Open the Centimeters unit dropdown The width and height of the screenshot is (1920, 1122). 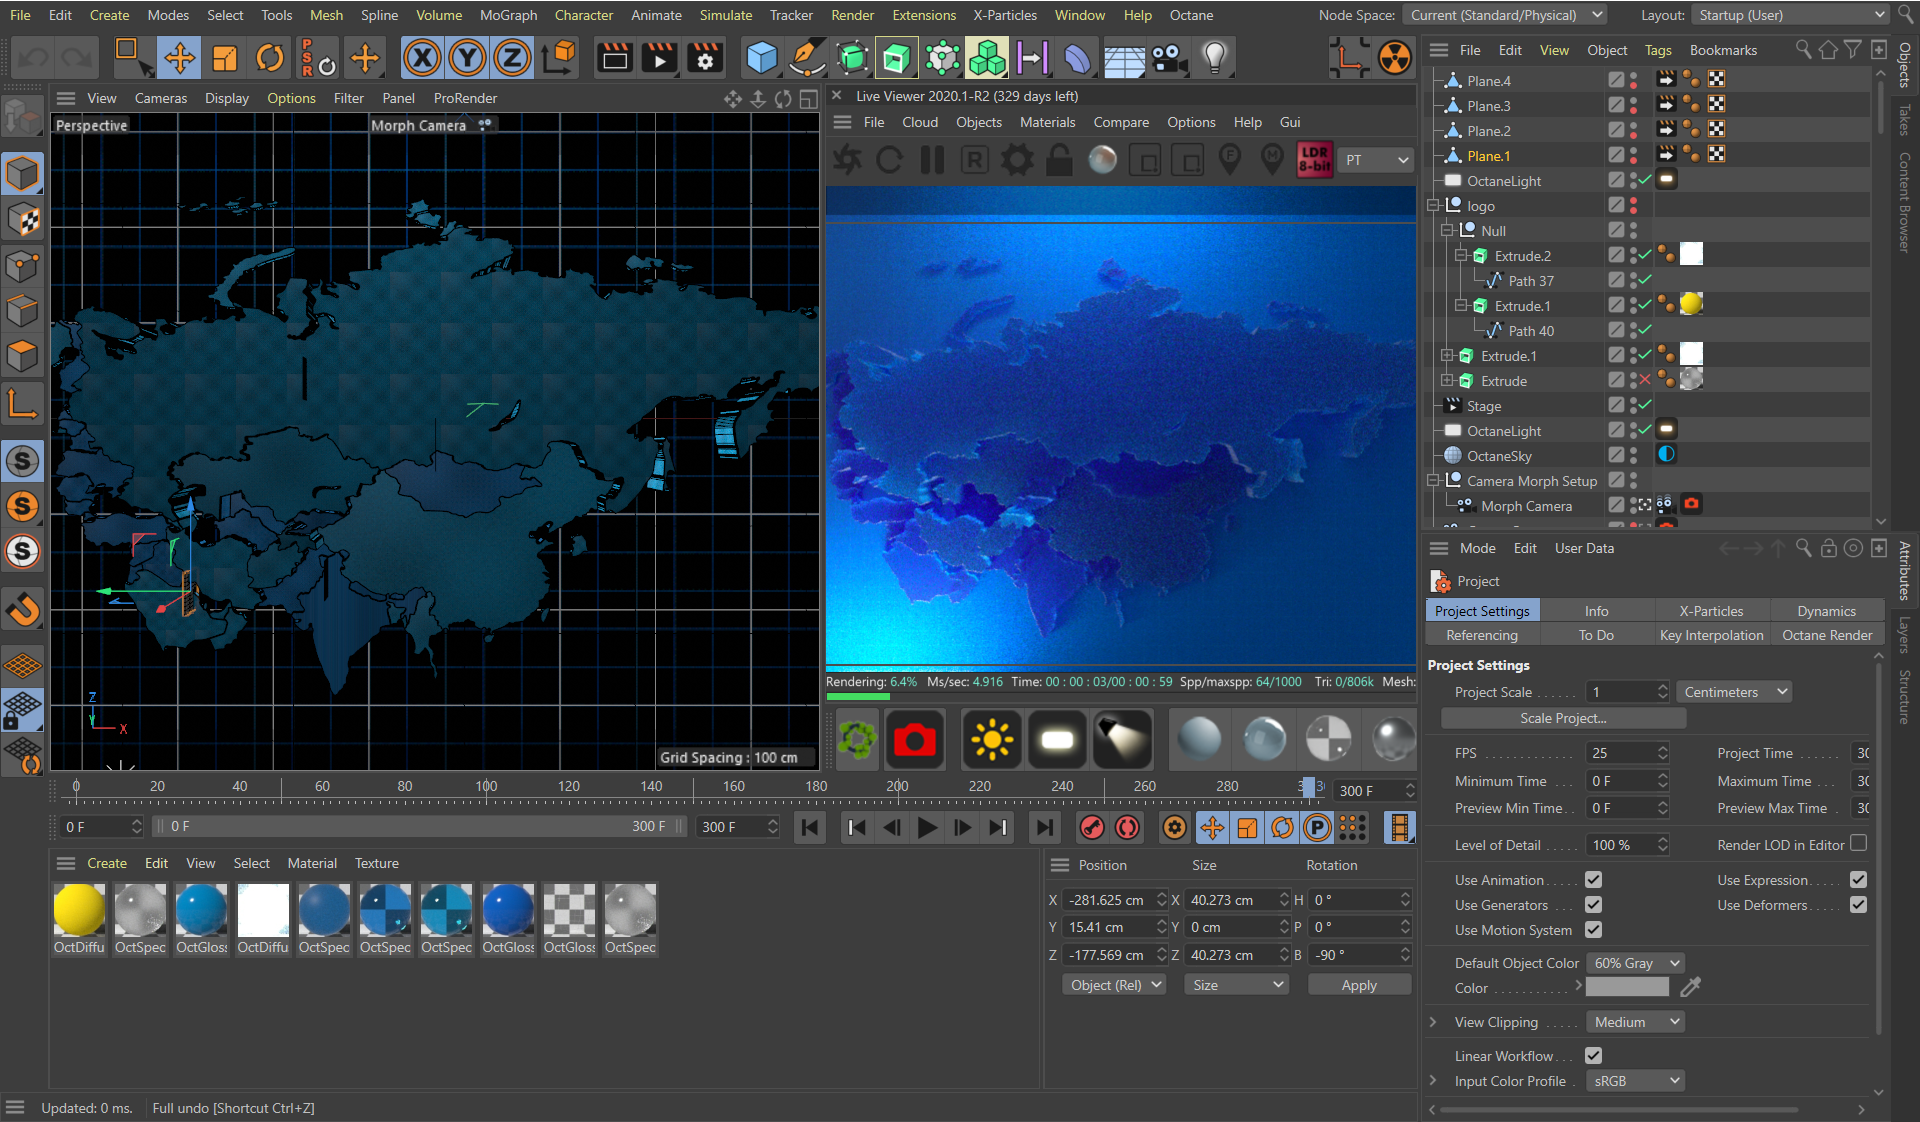[x=1734, y=692]
